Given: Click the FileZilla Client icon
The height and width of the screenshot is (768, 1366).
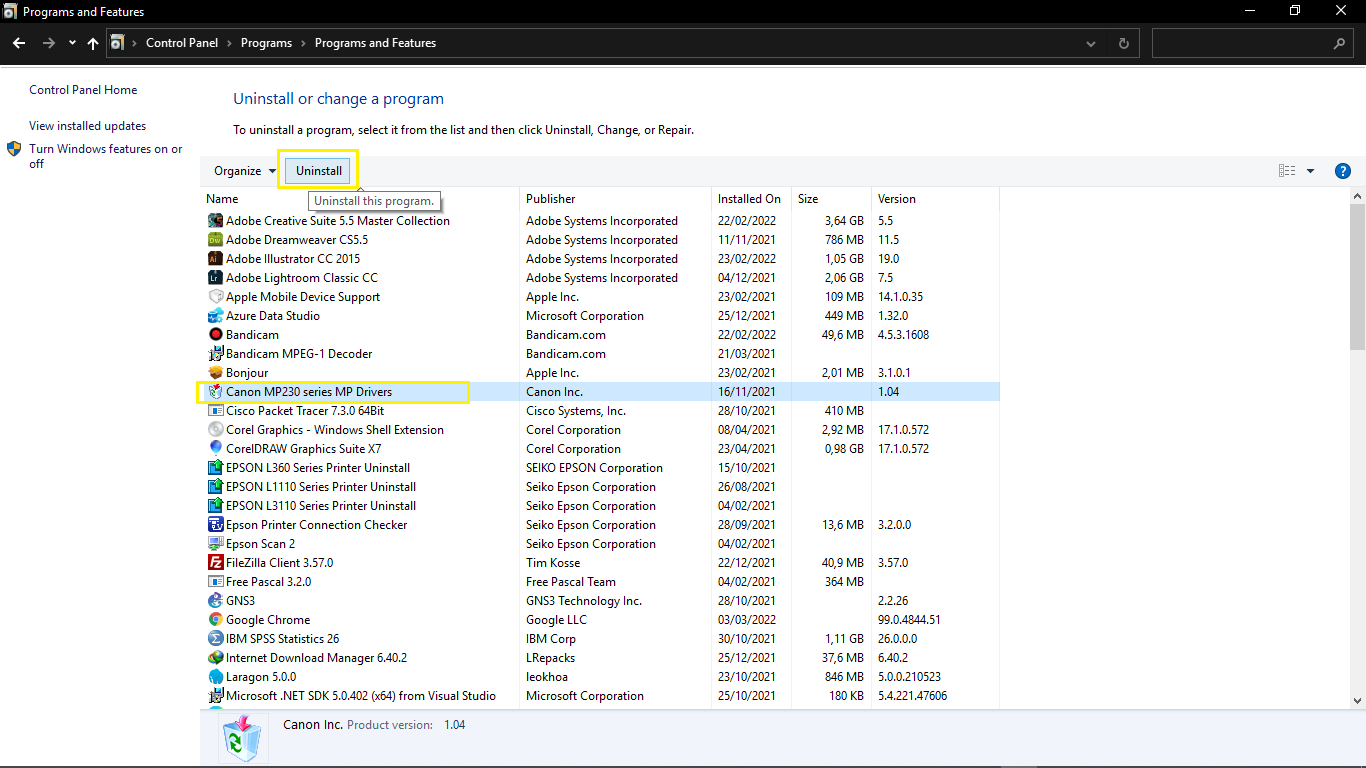Looking at the screenshot, I should pos(215,563).
